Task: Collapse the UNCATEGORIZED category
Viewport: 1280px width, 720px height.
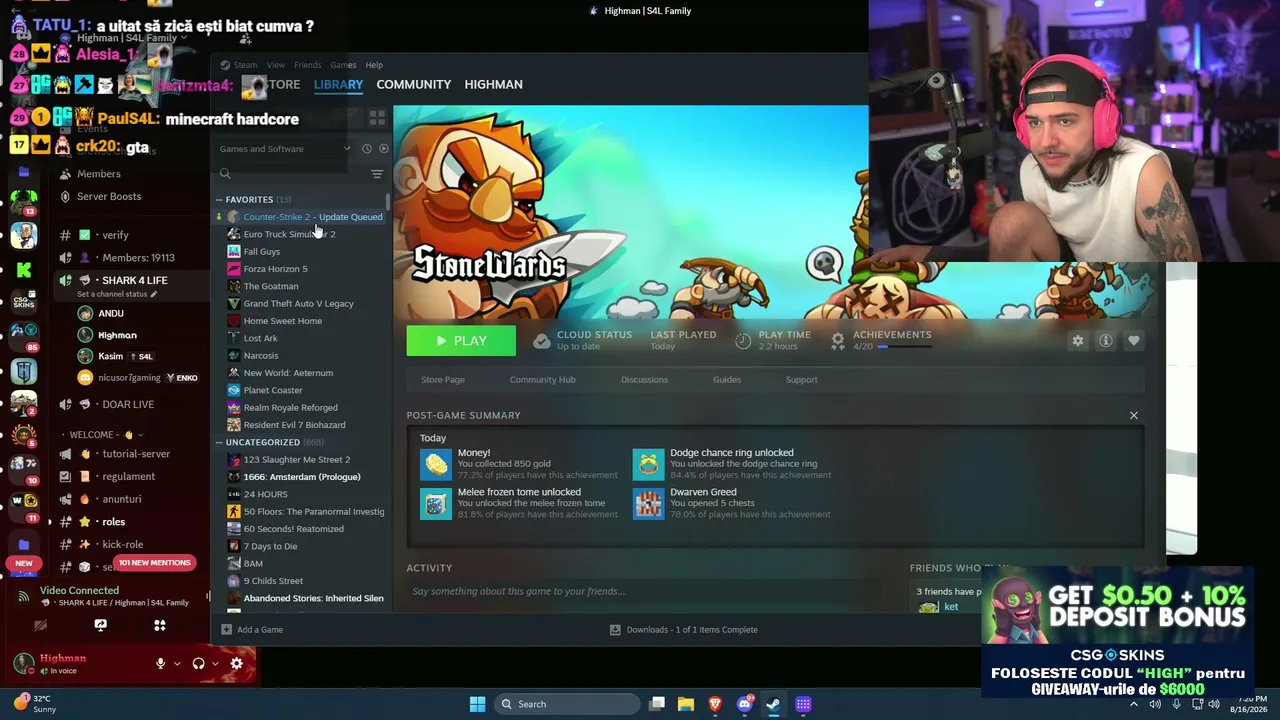Action: (219, 442)
